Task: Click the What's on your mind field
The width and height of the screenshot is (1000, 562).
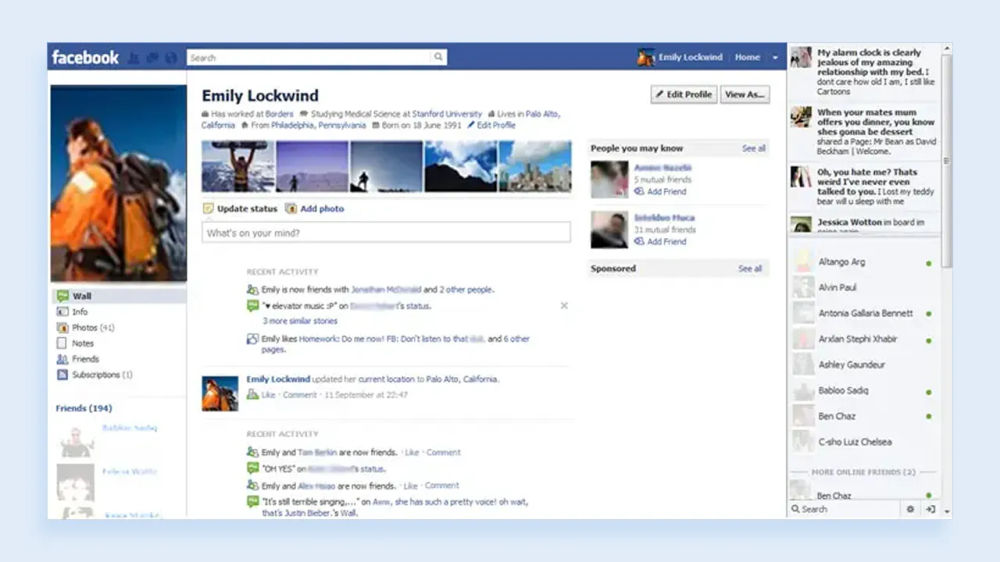Action: [x=386, y=233]
